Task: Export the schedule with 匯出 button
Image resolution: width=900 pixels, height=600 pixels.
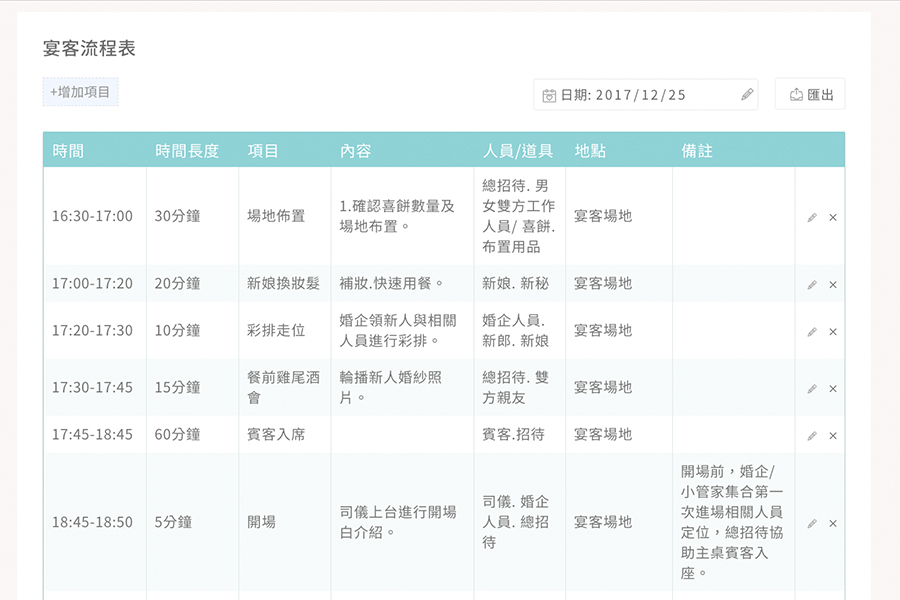Action: pyautogui.click(x=810, y=95)
